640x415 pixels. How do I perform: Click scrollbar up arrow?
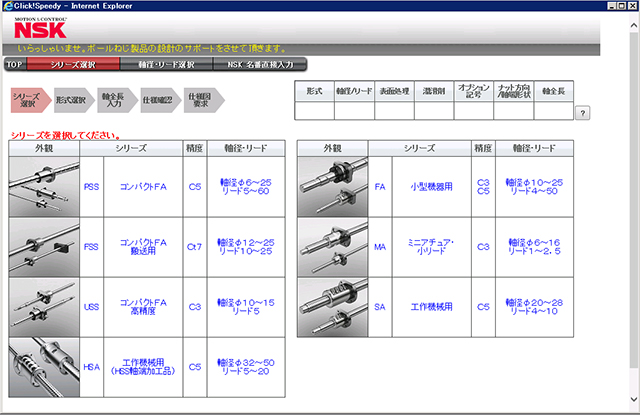pyautogui.click(x=634, y=25)
